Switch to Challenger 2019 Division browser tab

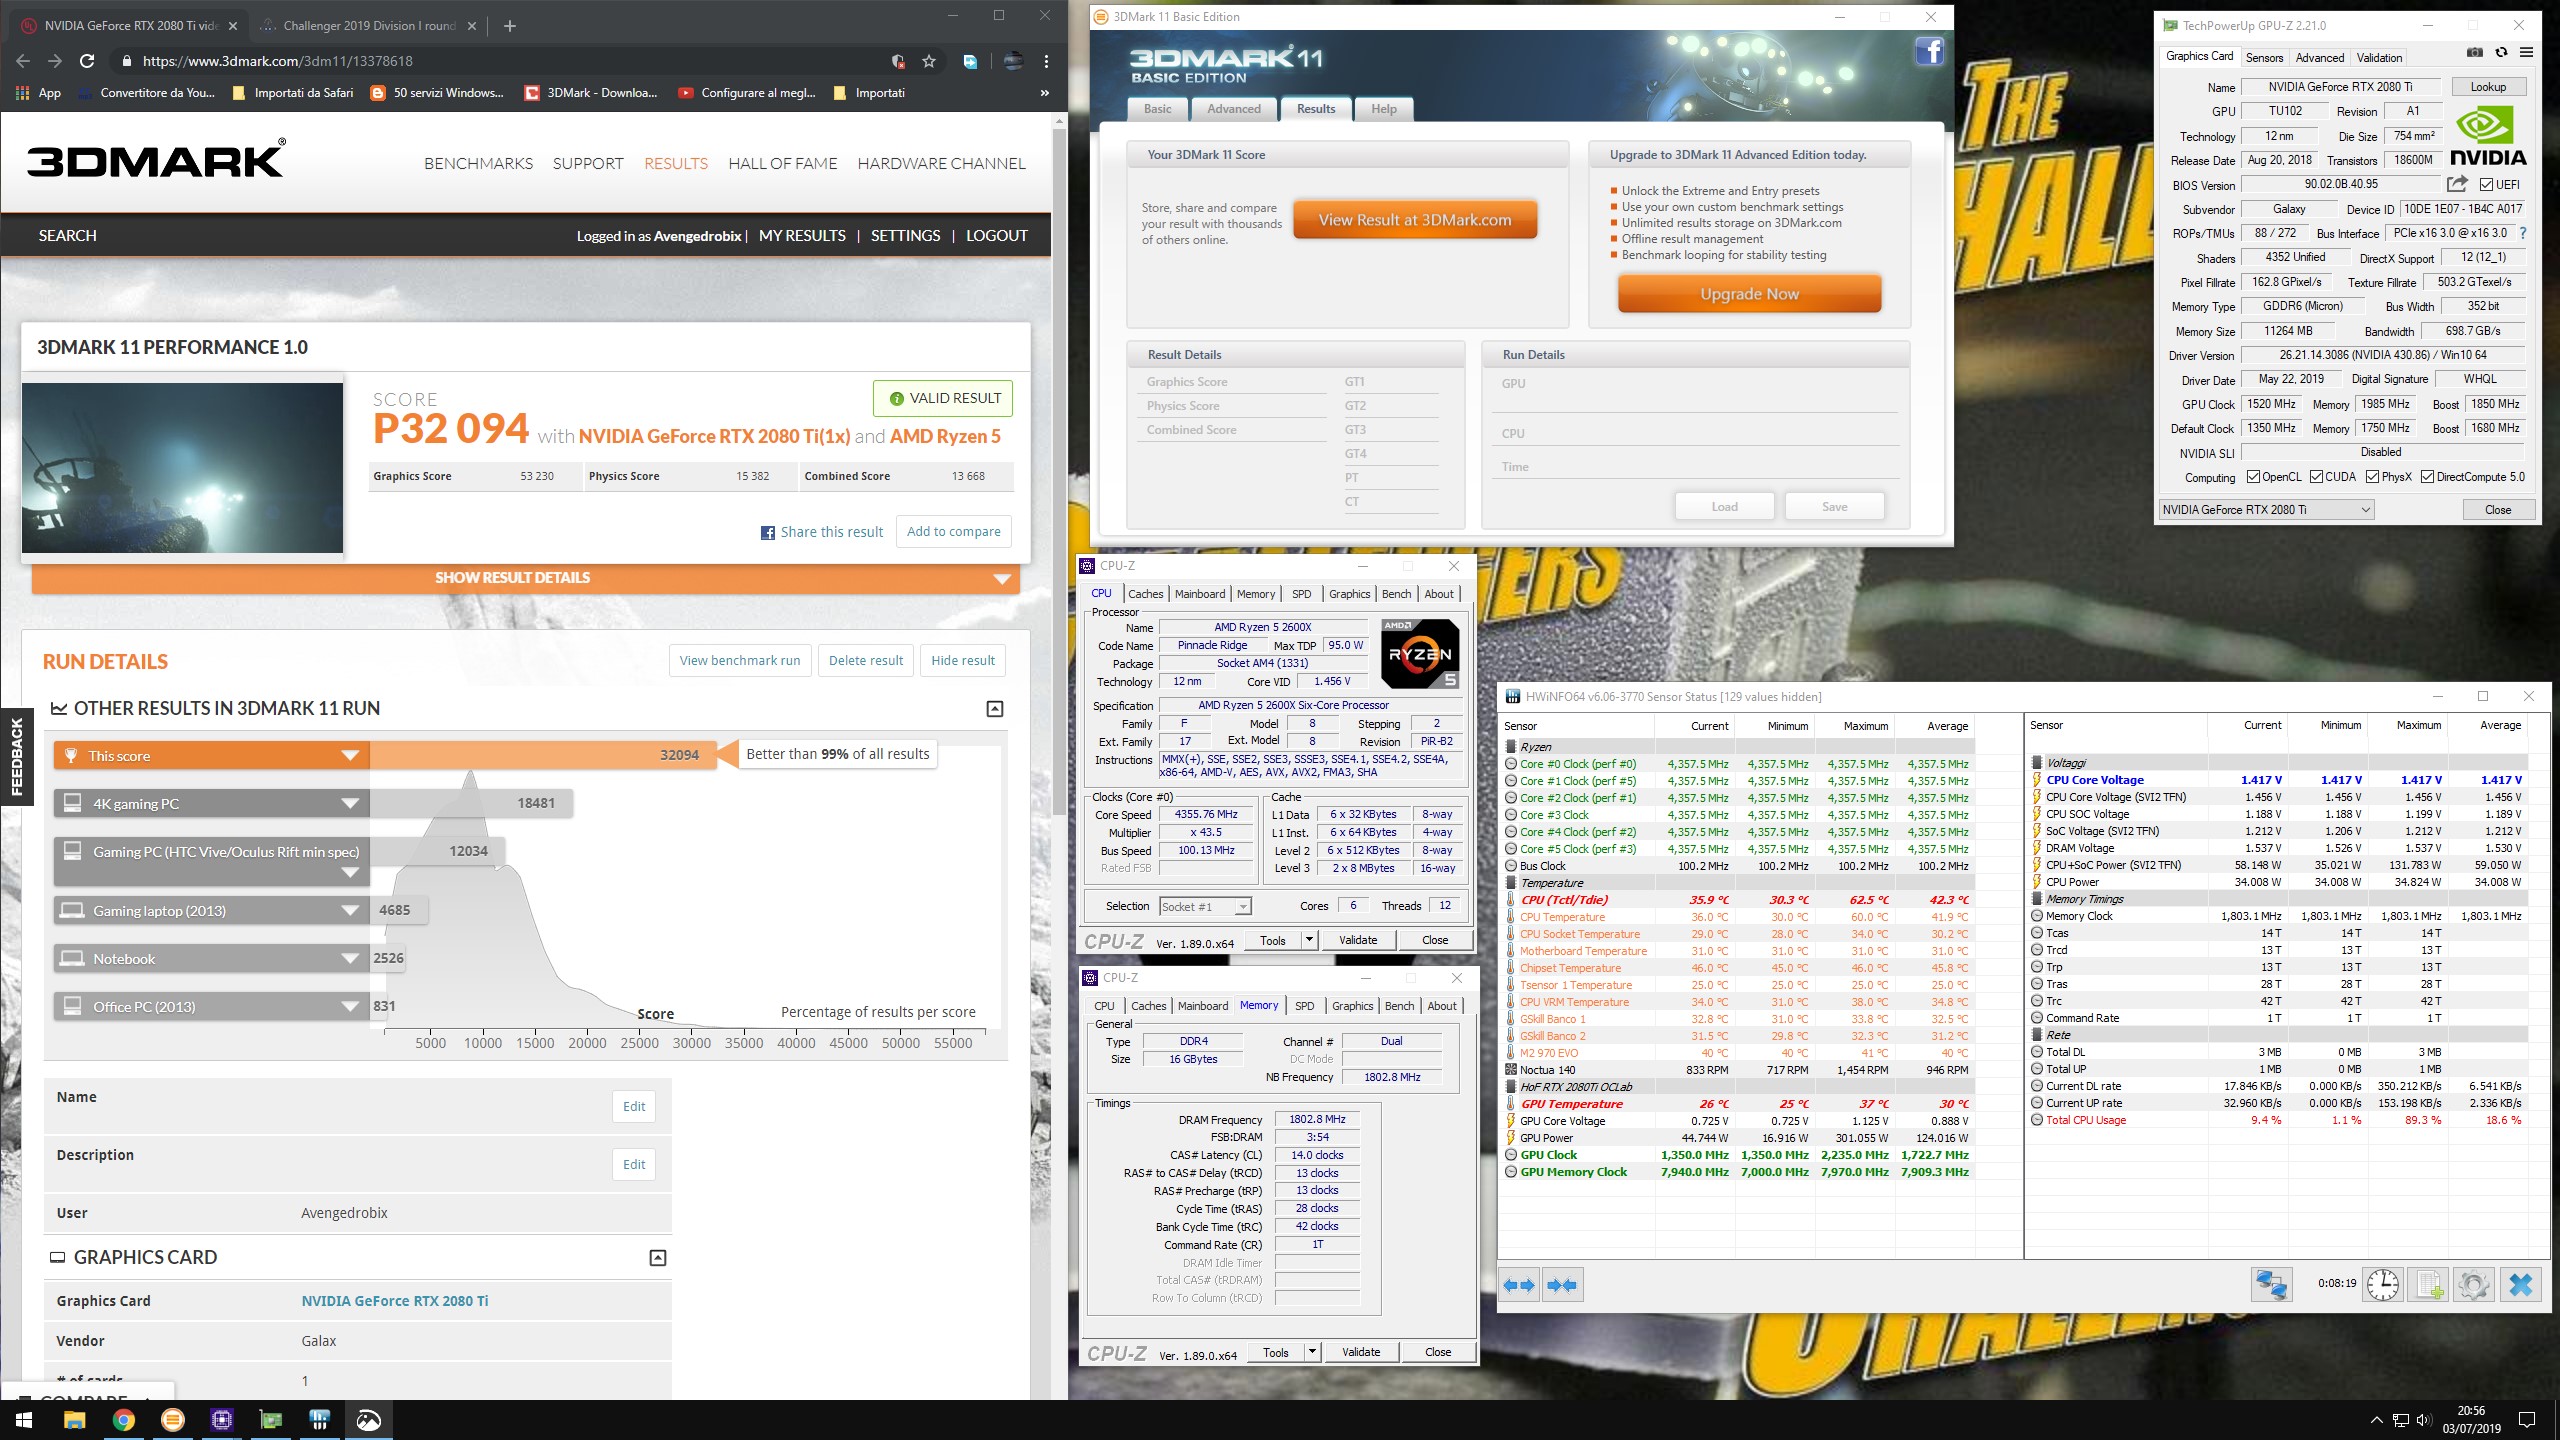click(x=370, y=26)
